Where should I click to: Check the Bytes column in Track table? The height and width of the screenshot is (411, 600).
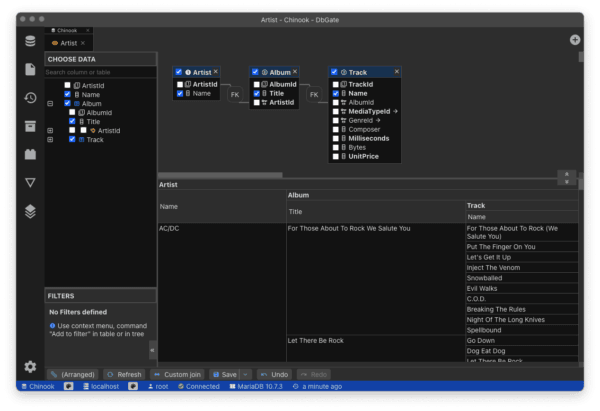[336, 147]
